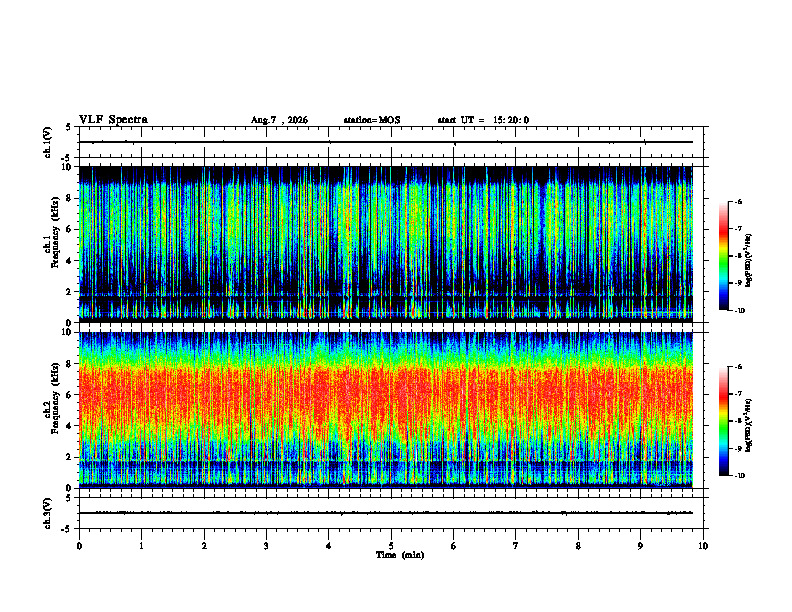Click the "ch.1(V)" axis label
The width and height of the screenshot is (792, 612).
click(x=48, y=142)
